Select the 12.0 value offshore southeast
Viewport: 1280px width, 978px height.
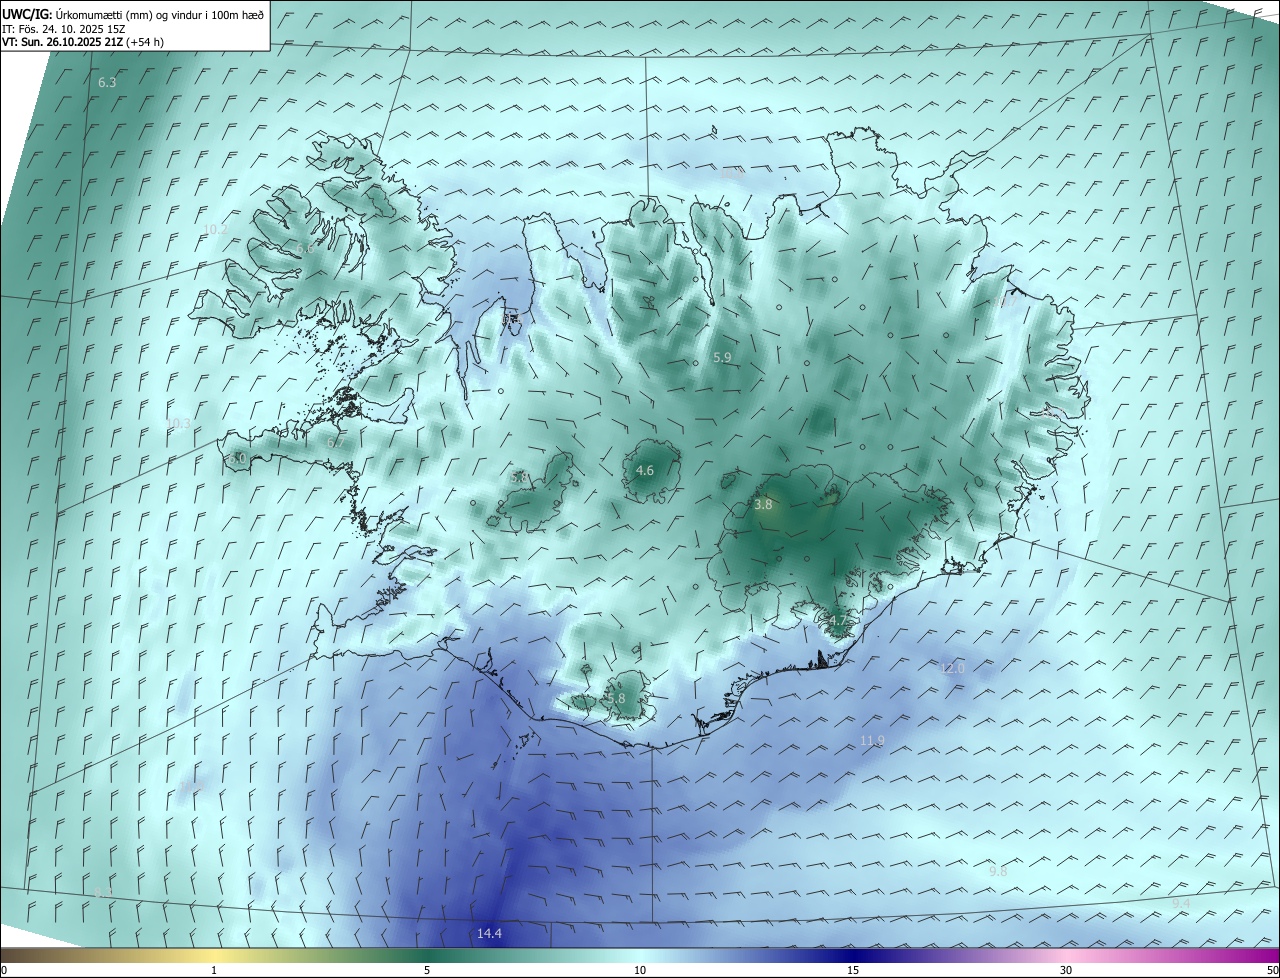pyautogui.click(x=952, y=667)
